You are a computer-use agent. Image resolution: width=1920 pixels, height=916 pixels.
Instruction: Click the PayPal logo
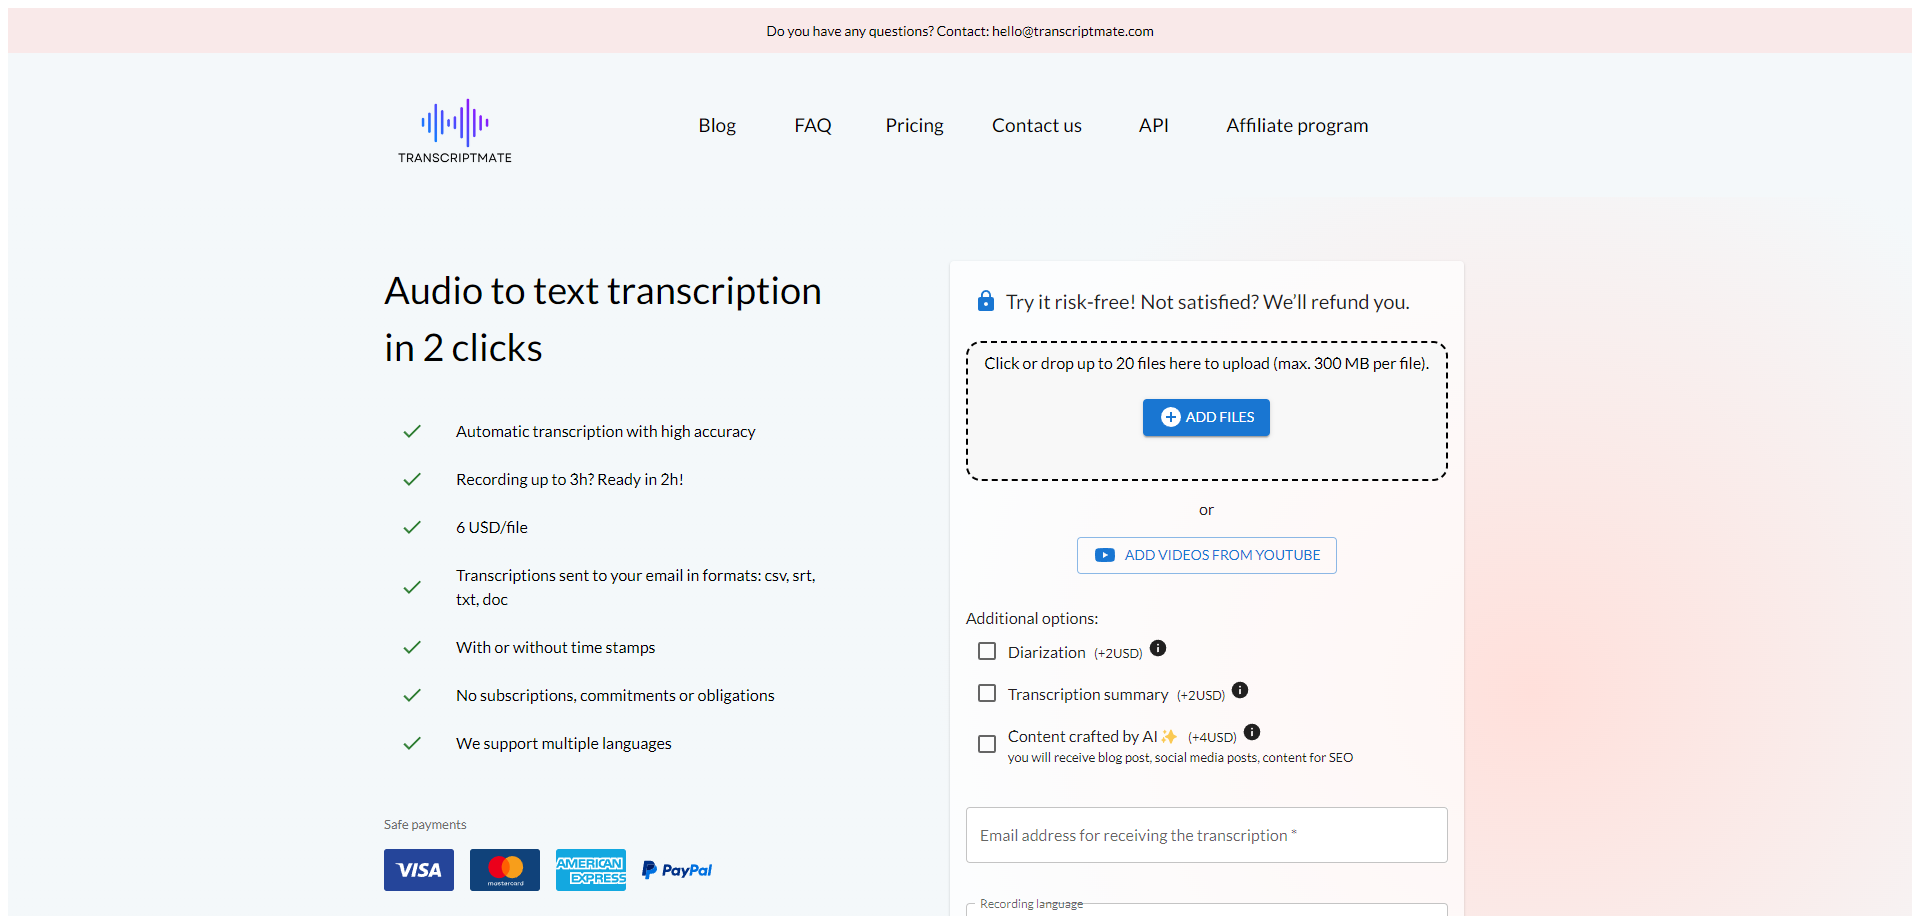[677, 870]
